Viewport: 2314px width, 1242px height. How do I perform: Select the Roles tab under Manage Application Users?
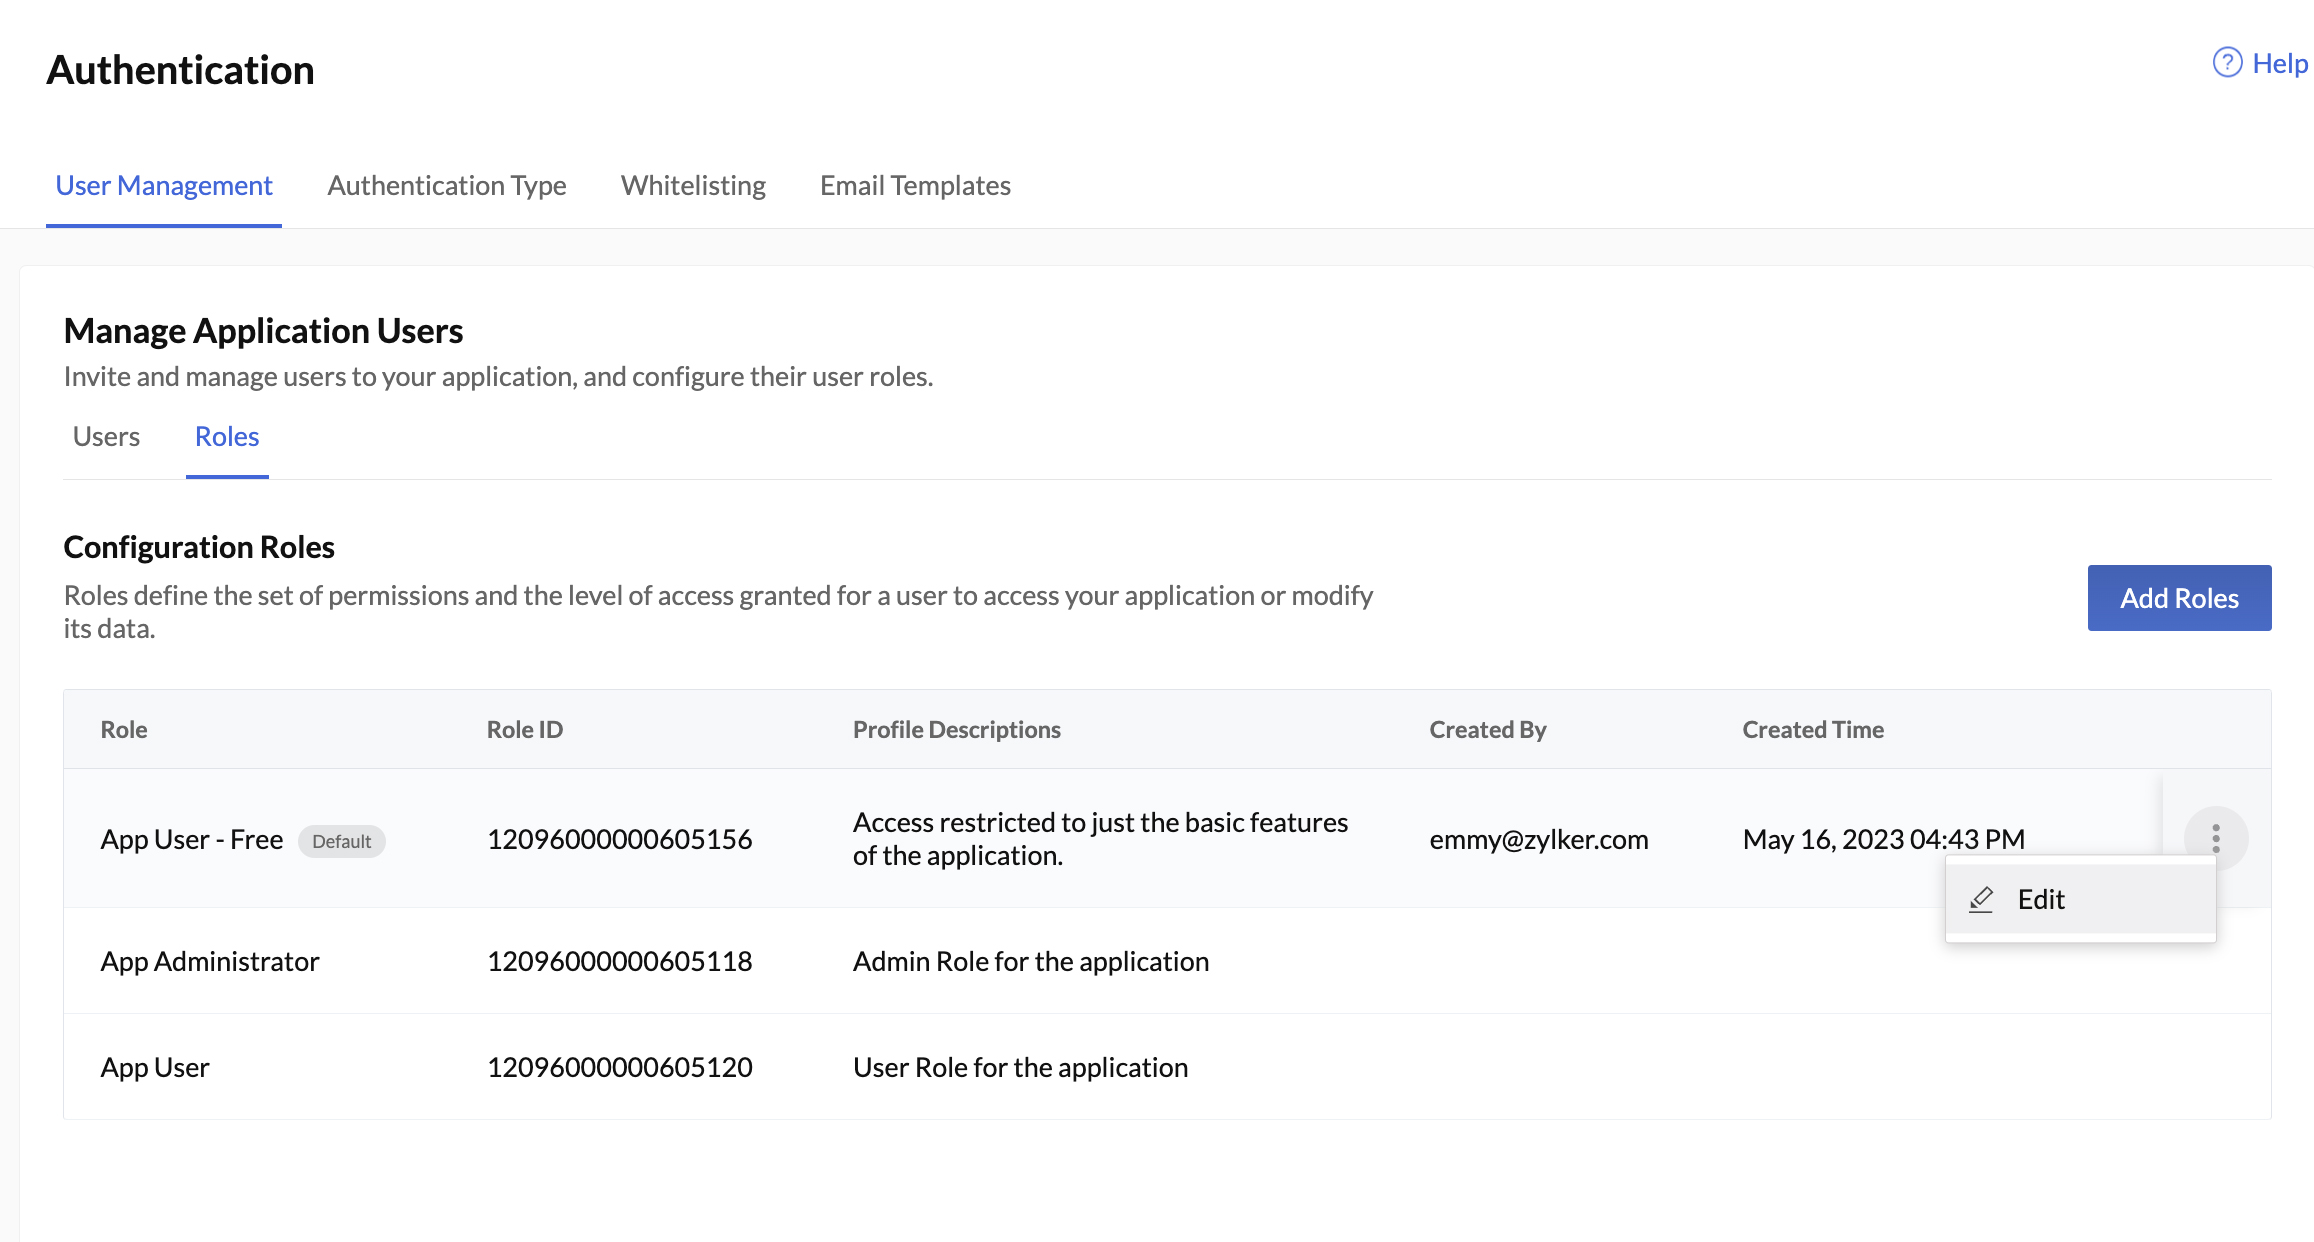pos(227,436)
